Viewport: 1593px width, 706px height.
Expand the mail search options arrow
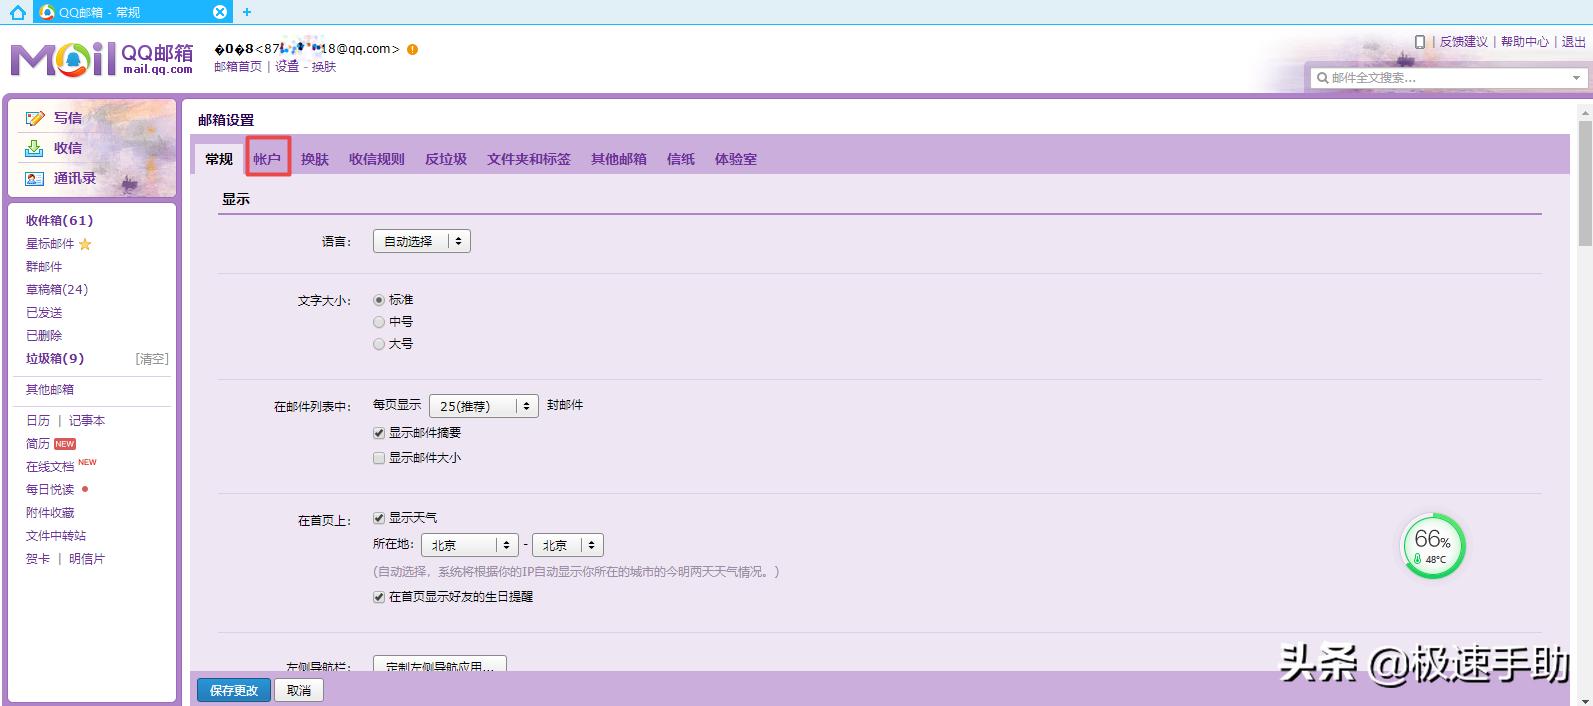[x=1576, y=78]
